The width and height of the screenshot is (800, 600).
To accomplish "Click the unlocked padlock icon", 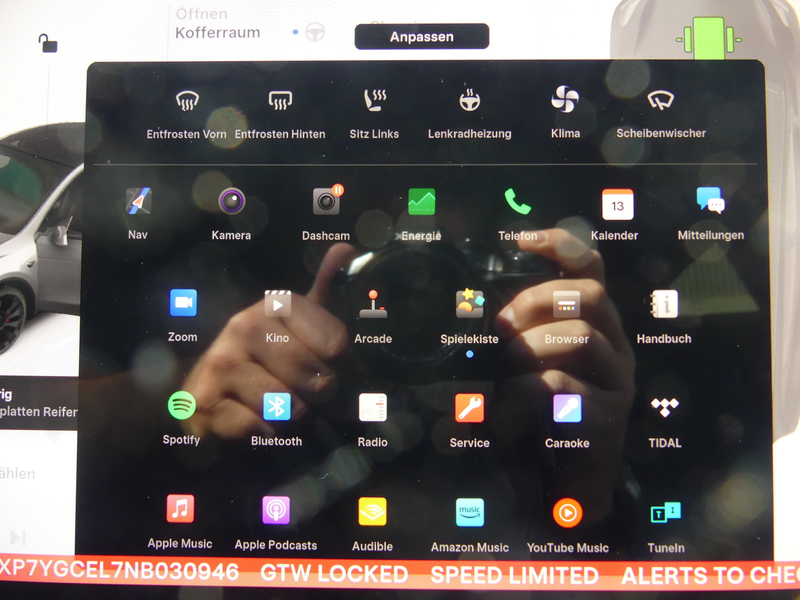I will click(x=48, y=43).
